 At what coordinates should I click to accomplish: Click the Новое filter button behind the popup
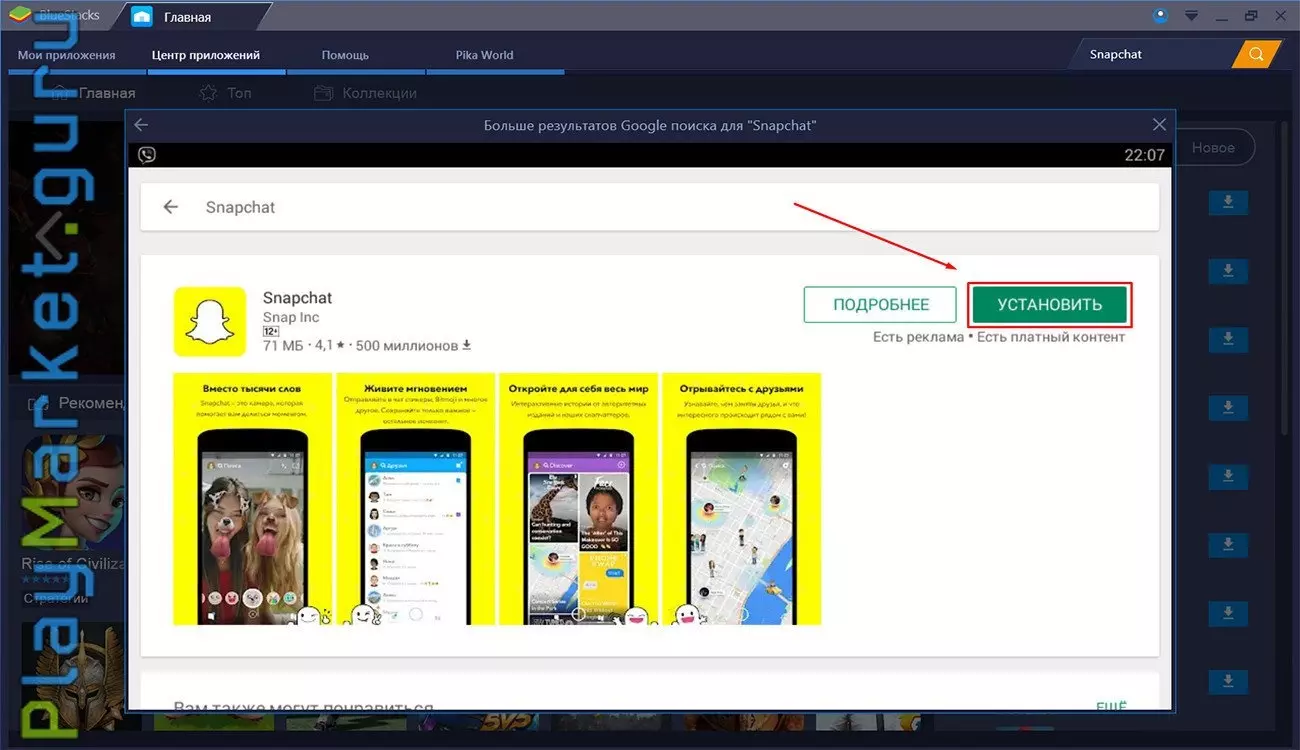point(1214,147)
